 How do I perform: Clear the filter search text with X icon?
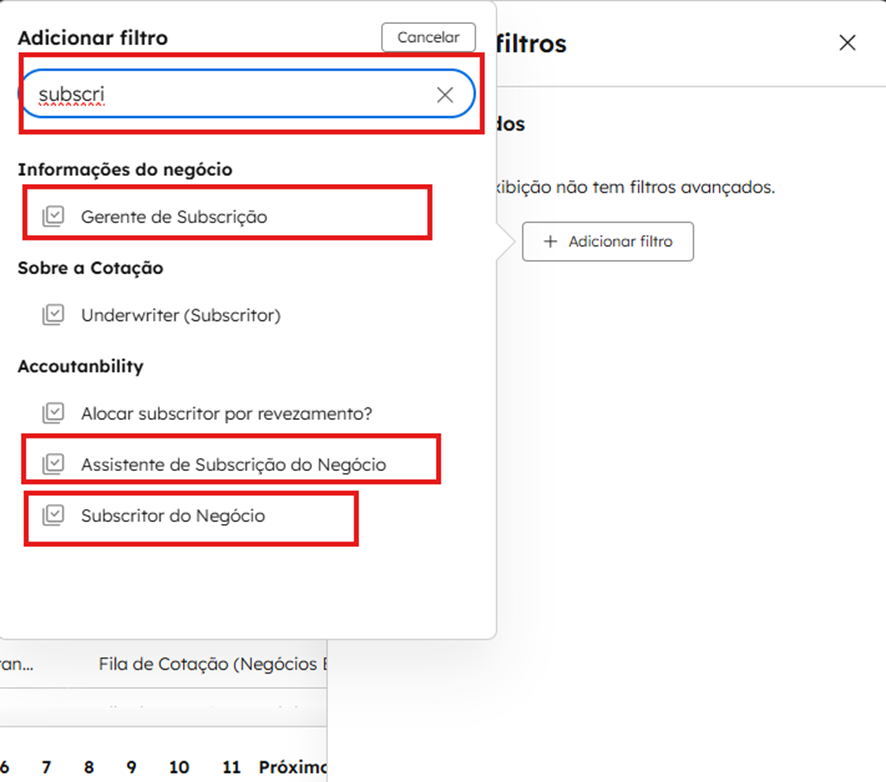445,95
